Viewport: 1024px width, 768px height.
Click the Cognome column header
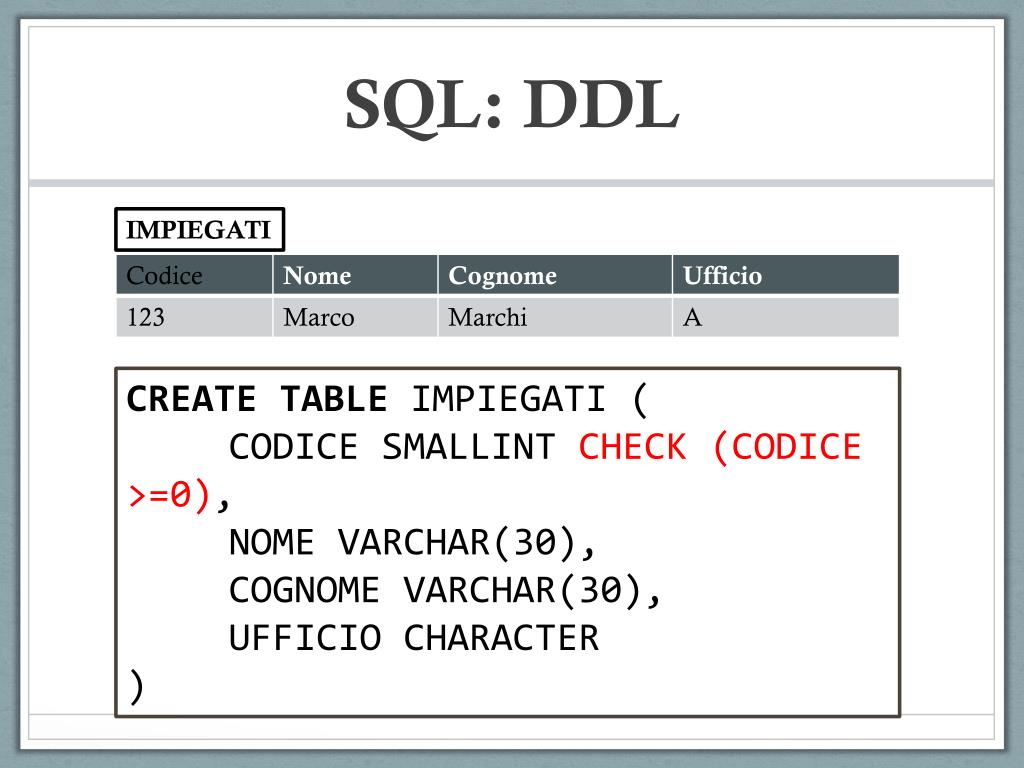554,275
